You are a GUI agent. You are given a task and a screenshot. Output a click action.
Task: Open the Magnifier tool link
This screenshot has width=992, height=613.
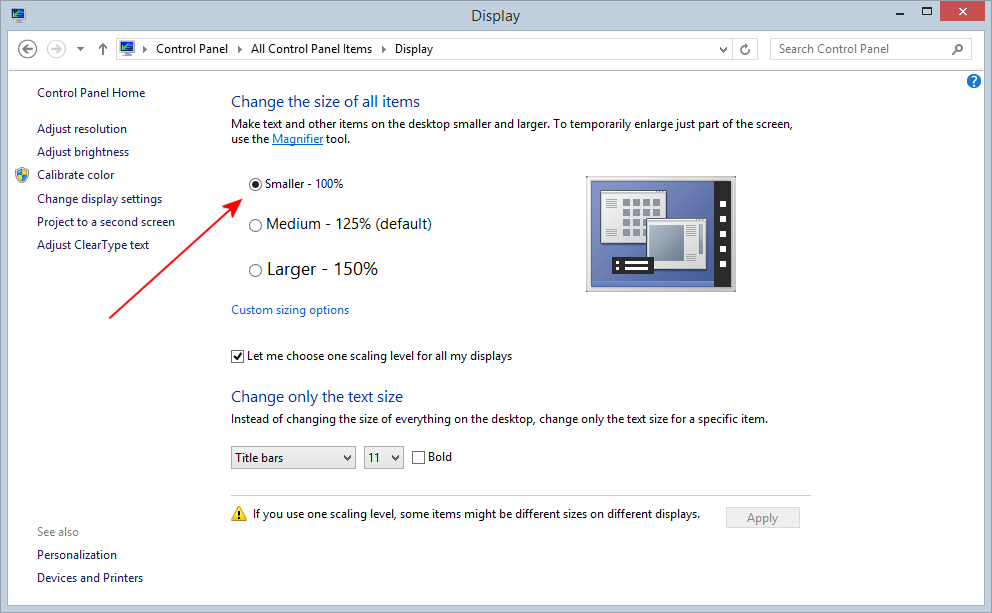tap(297, 139)
